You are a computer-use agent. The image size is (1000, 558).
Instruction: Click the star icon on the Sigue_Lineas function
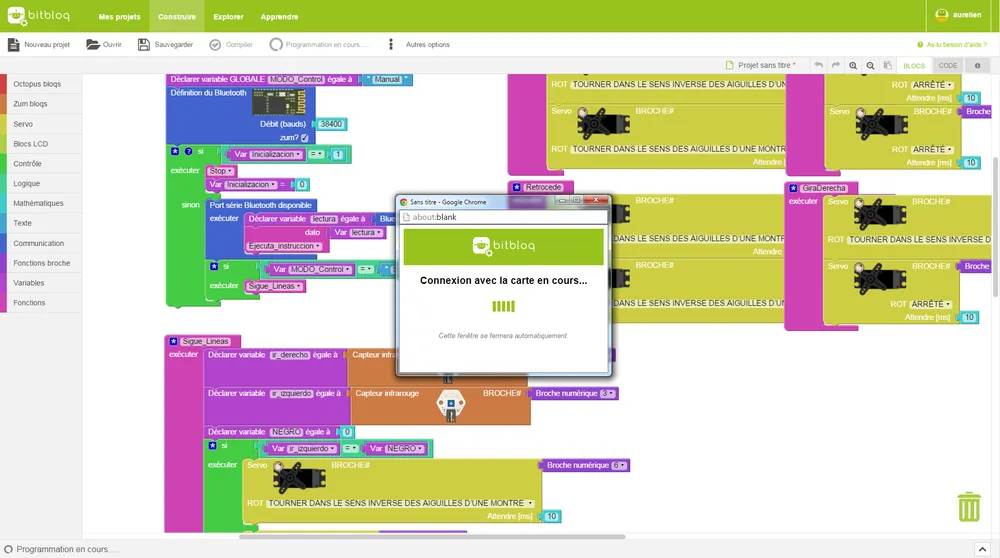click(173, 341)
